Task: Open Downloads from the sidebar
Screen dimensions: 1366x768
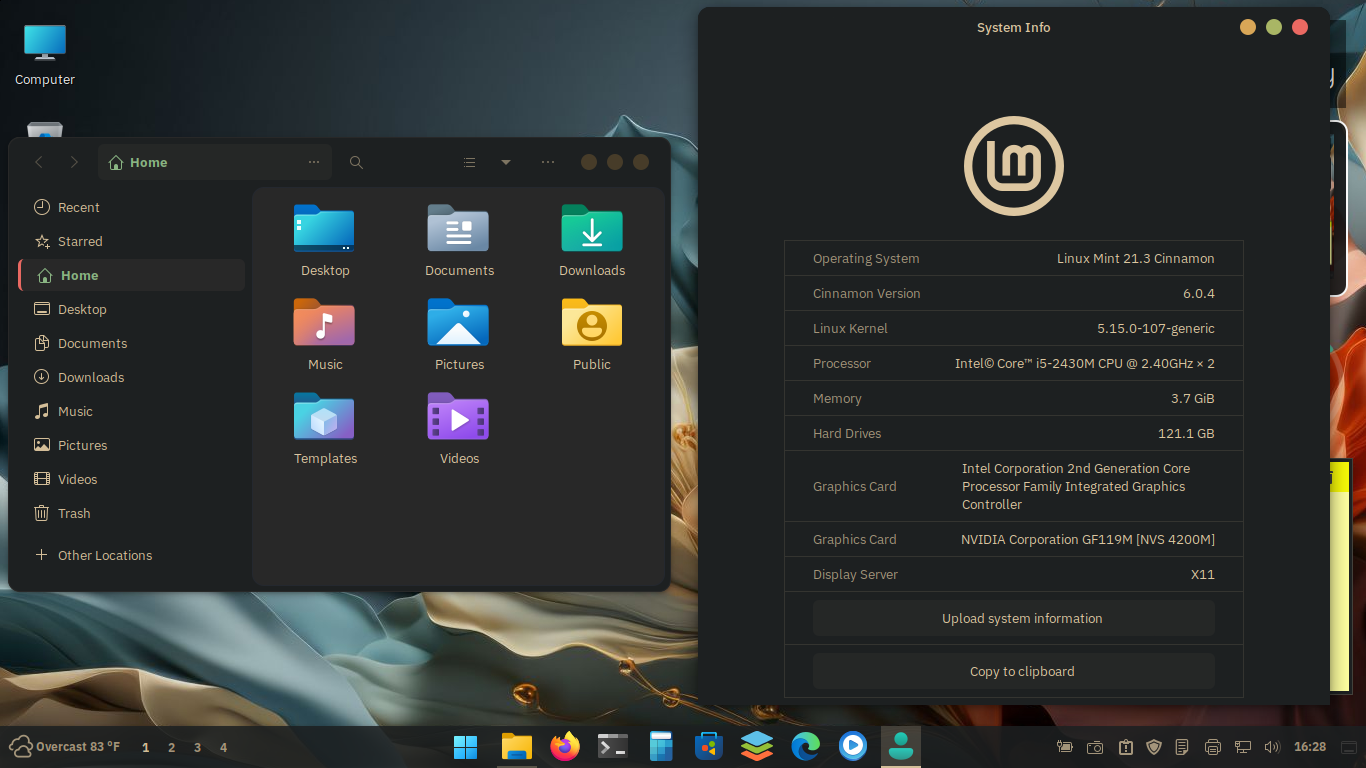Action: pos(132,378)
